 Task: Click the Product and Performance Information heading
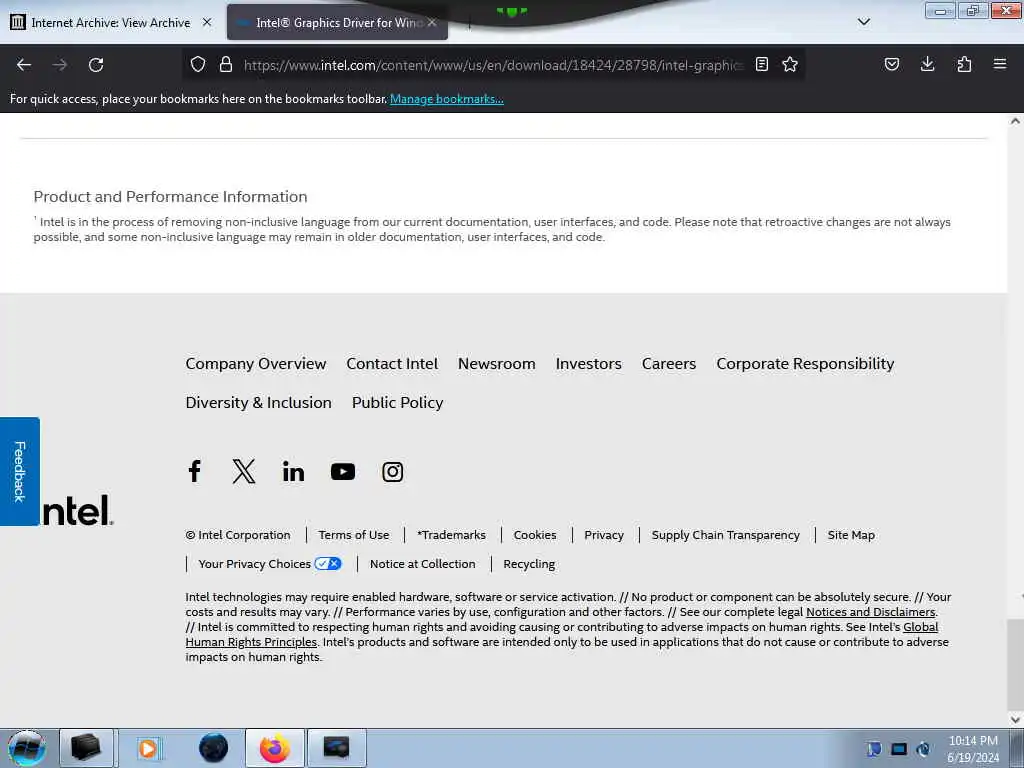pos(170,197)
